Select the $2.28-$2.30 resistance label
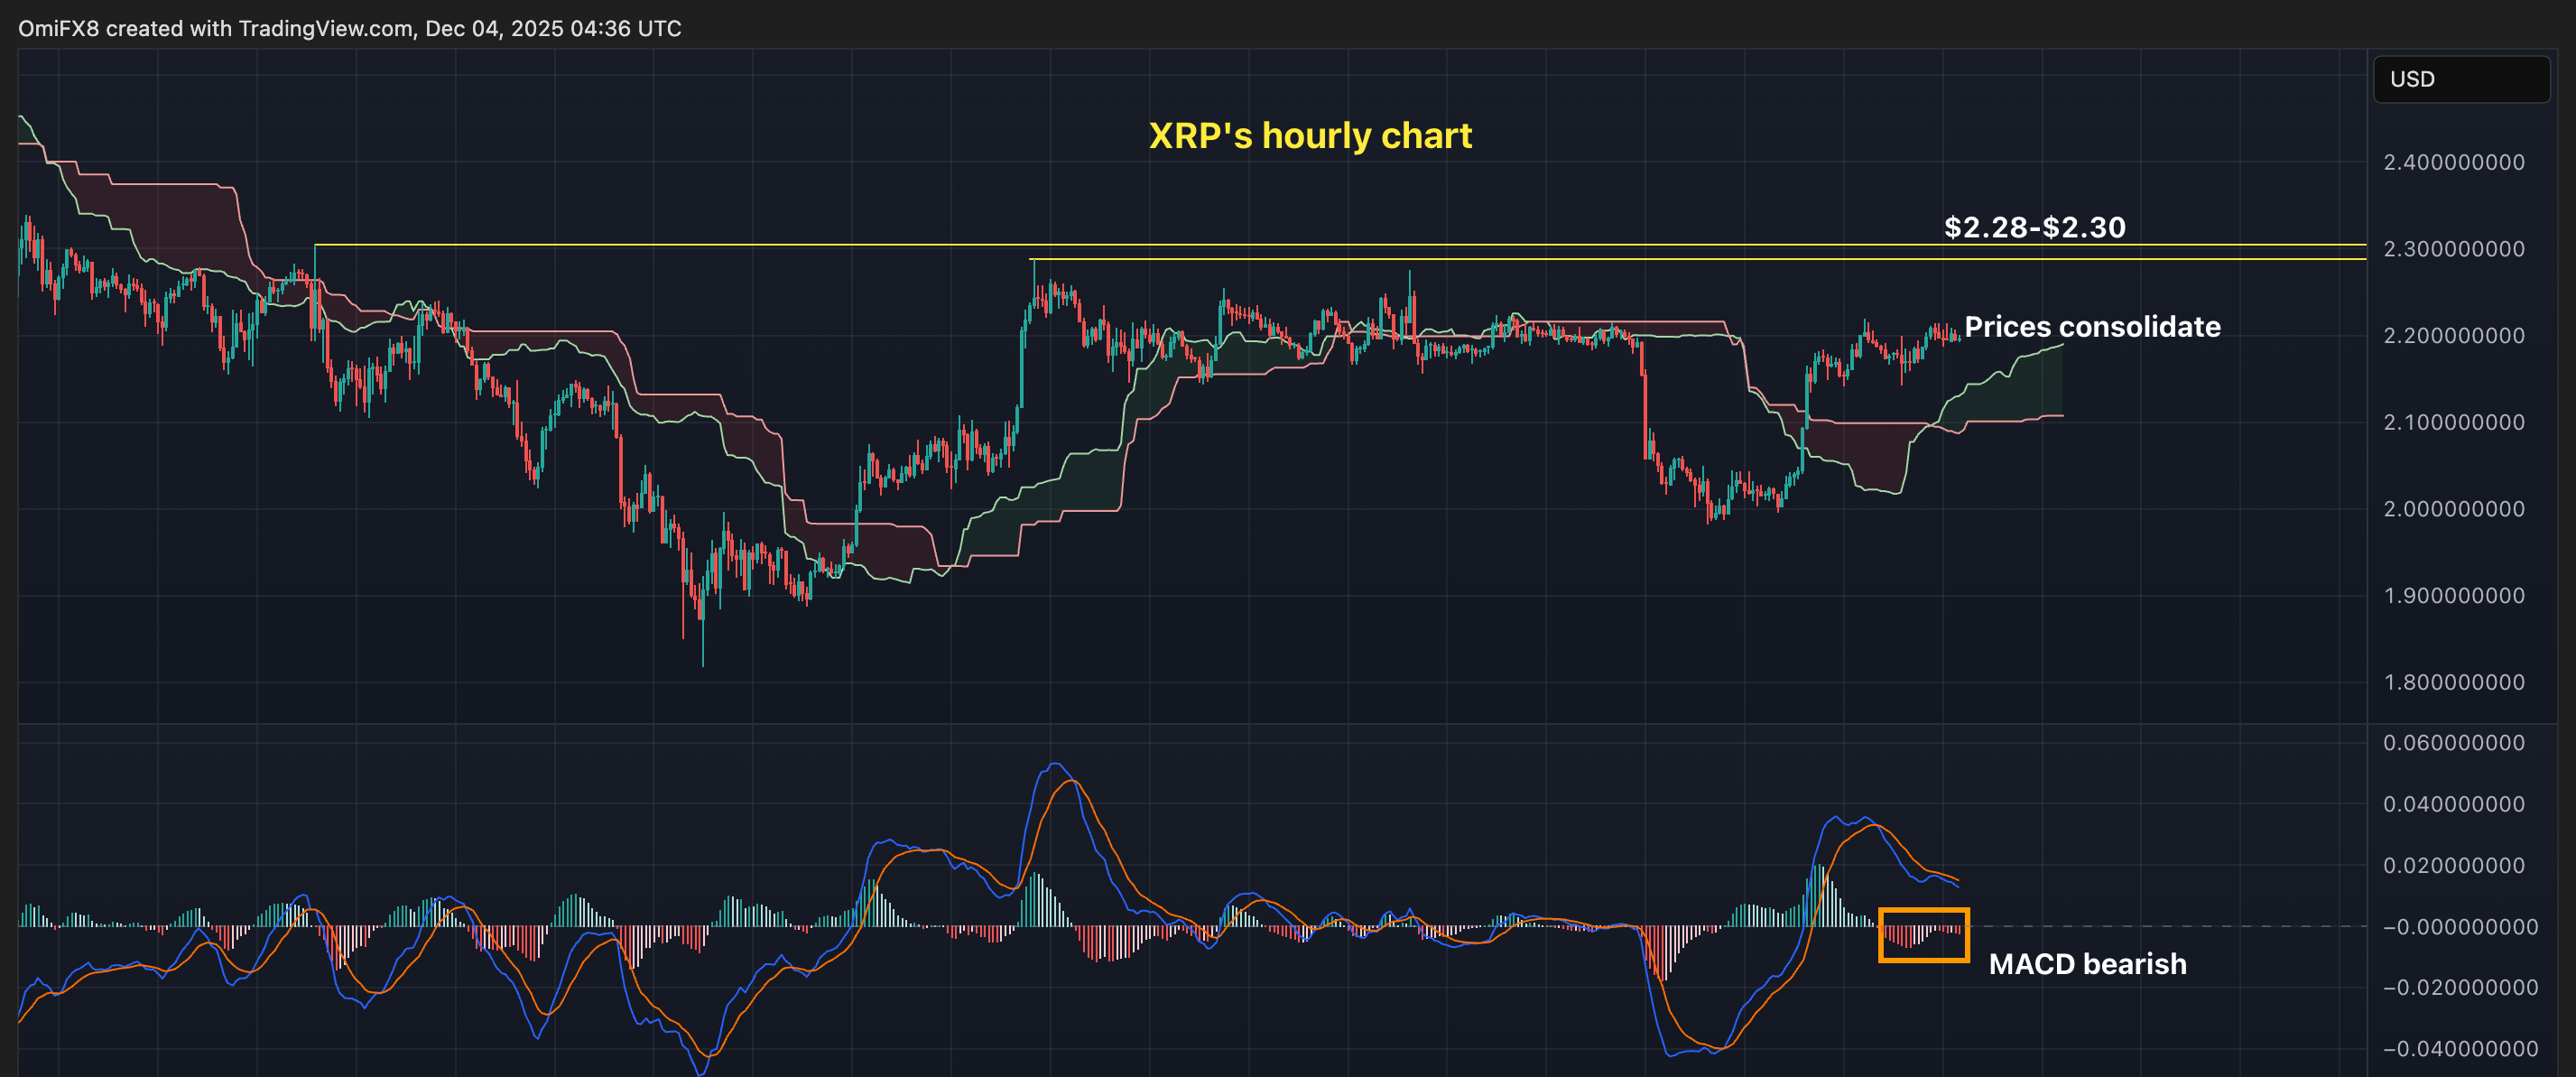 (2034, 227)
